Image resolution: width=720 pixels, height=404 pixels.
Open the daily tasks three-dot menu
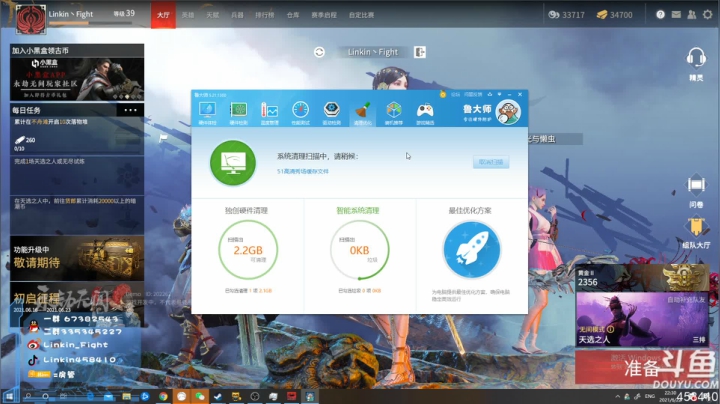coord(130,110)
